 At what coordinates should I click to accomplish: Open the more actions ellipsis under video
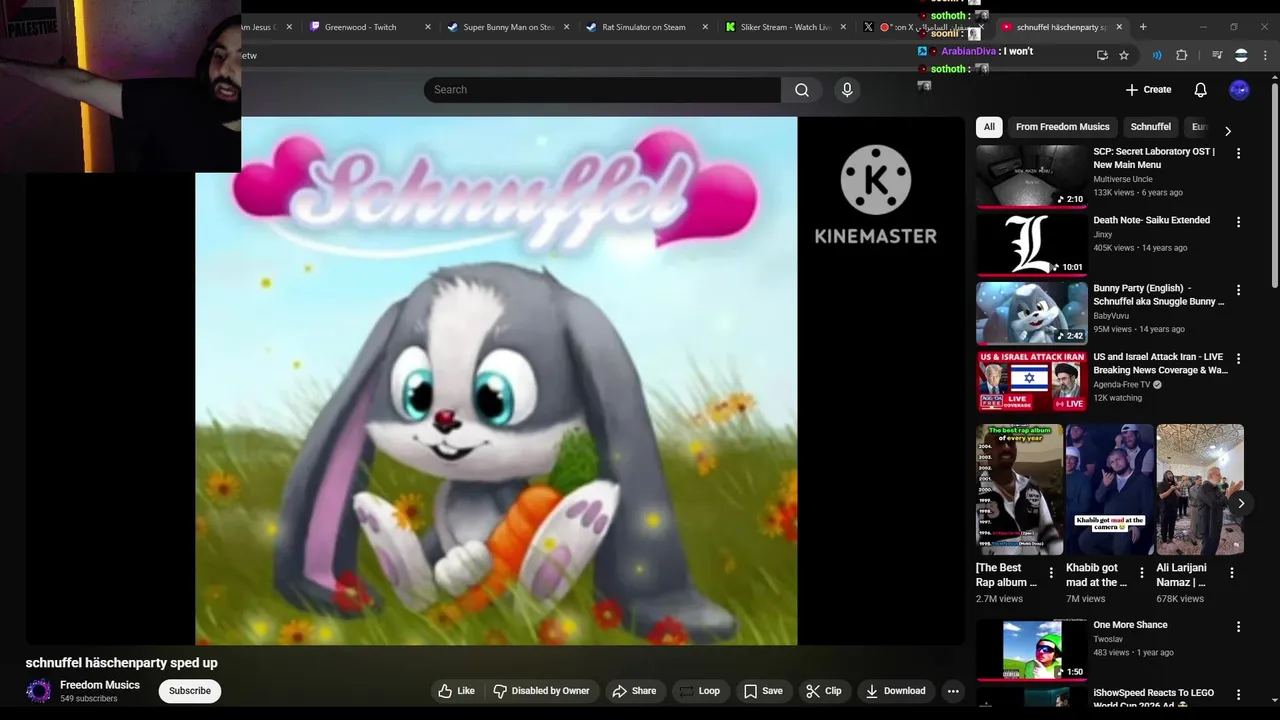[953, 691]
